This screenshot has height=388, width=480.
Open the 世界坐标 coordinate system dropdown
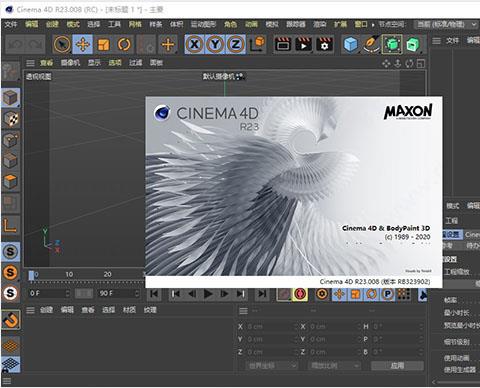click(x=272, y=366)
